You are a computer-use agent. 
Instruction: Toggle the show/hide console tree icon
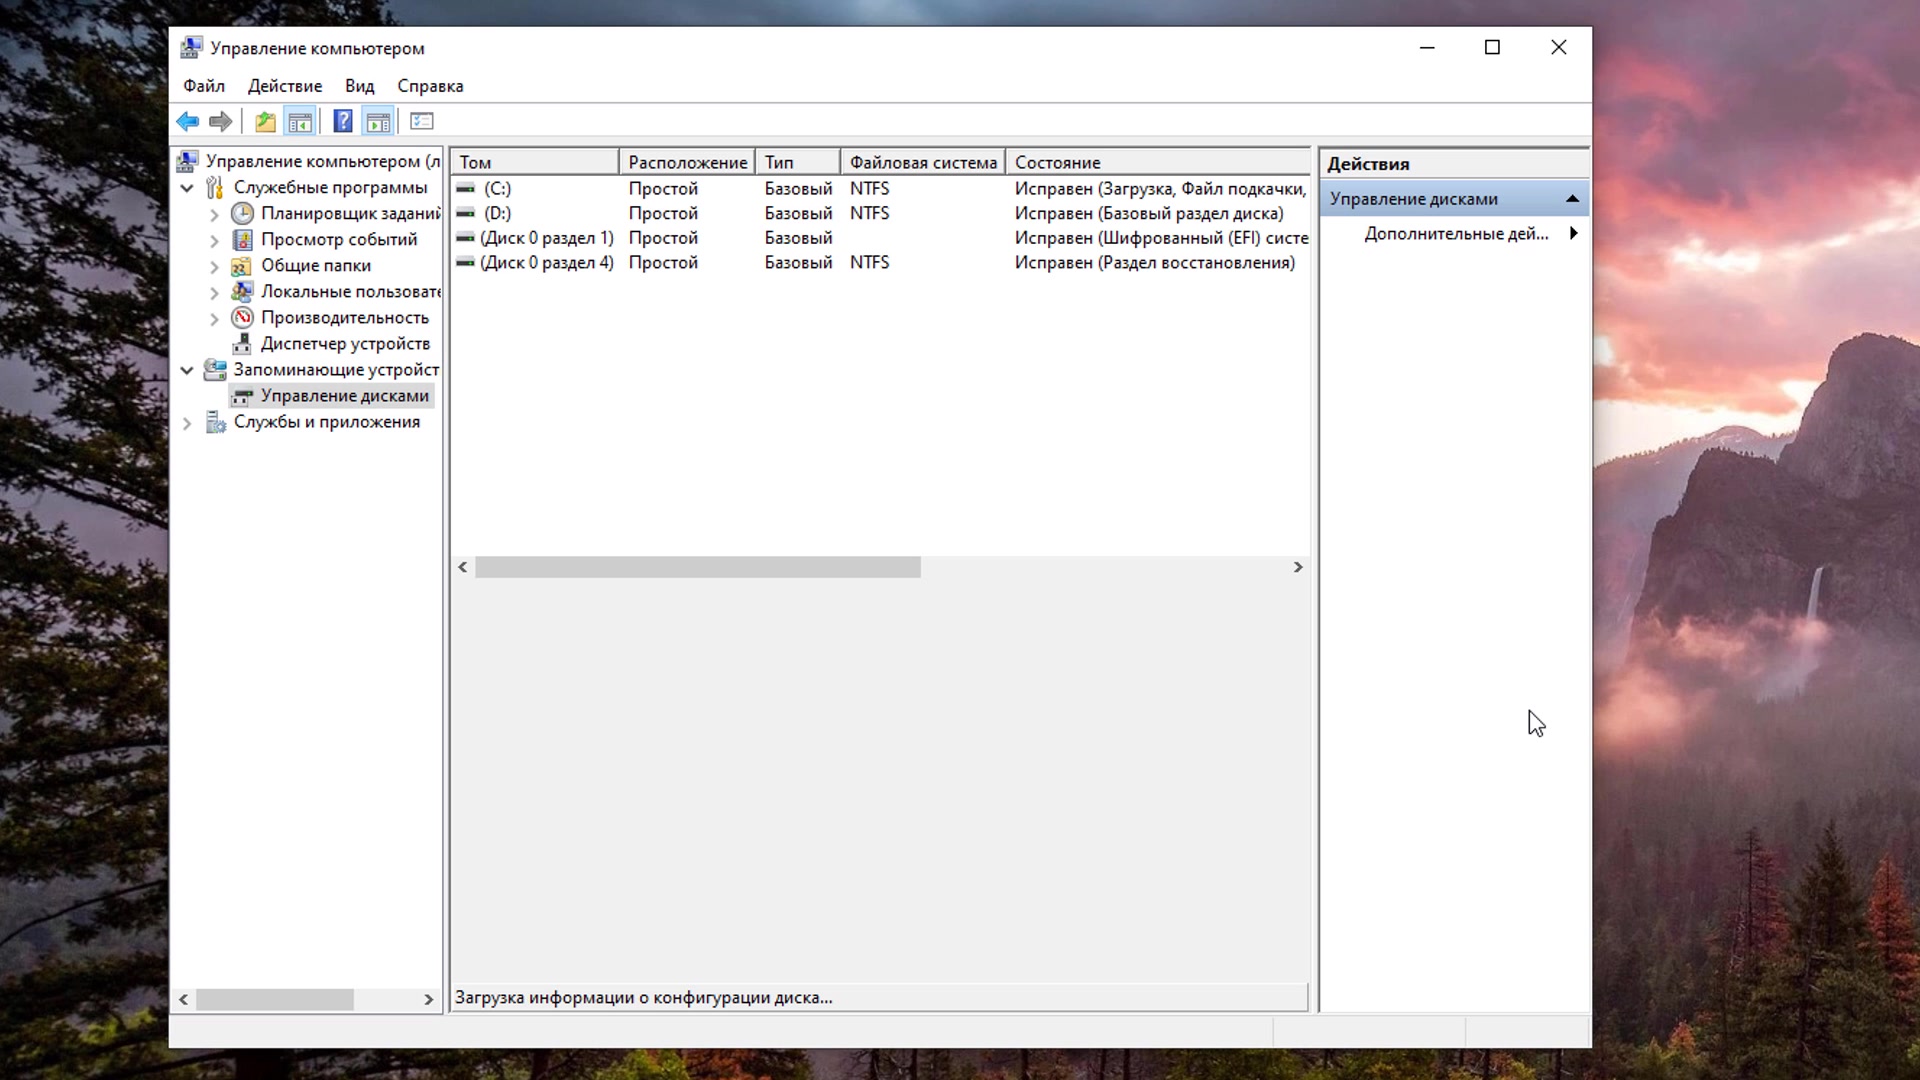[300, 121]
